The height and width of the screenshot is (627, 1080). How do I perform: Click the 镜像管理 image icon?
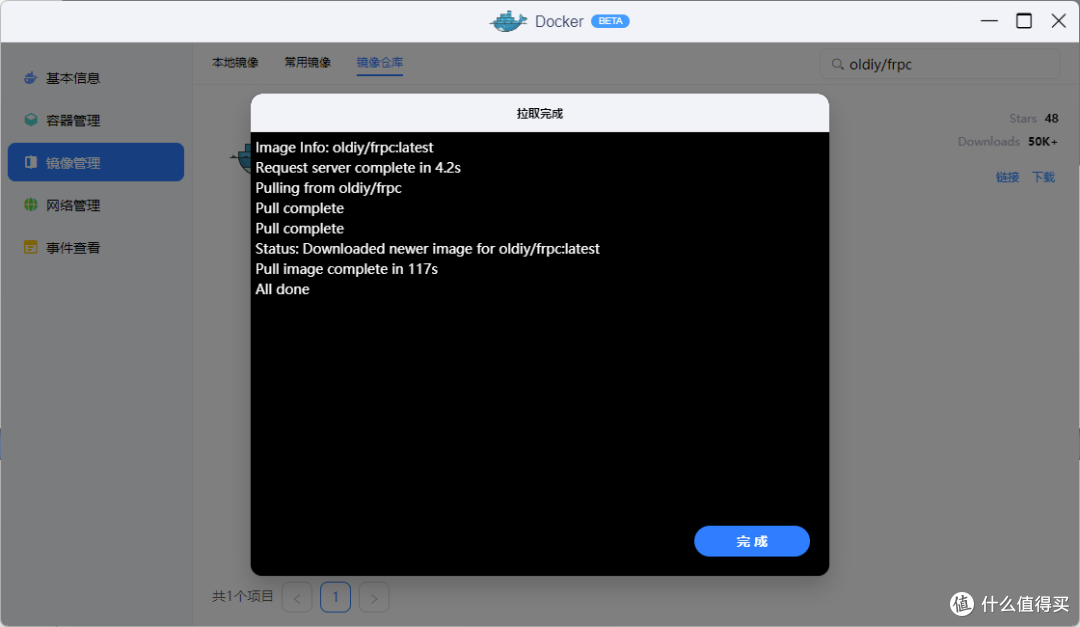pyautogui.click(x=30, y=162)
